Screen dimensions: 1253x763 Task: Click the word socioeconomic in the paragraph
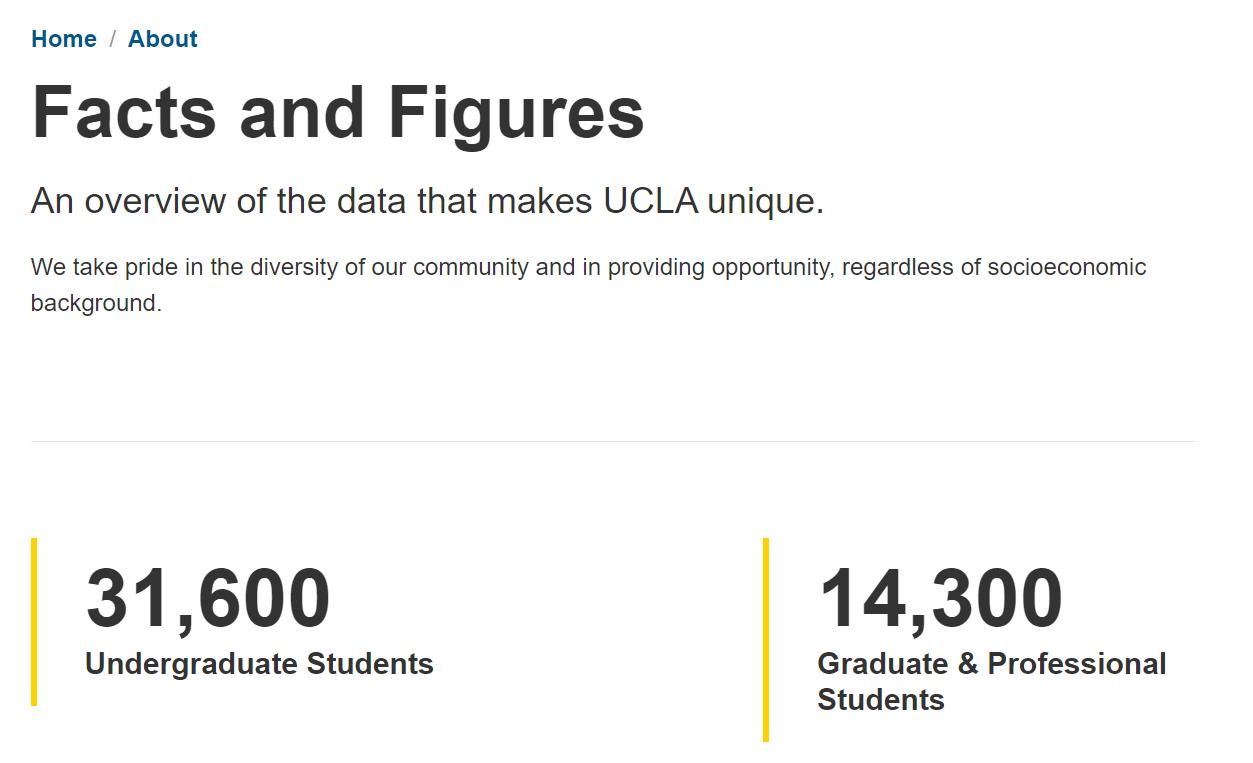pyautogui.click(x=1067, y=267)
